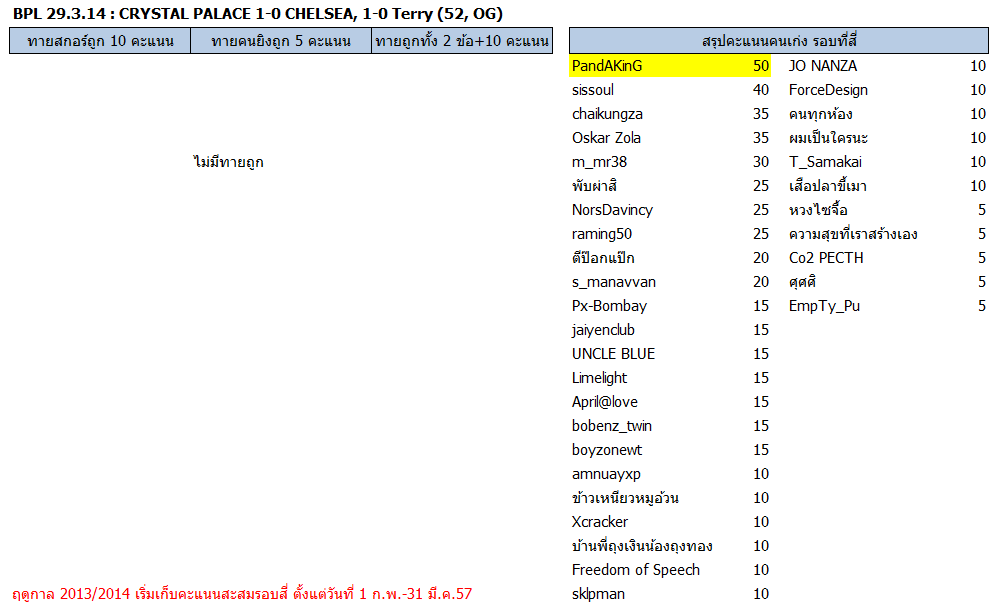999x610 pixels.
Task: Select the name UNCLE BLUE
Action: (x=613, y=354)
